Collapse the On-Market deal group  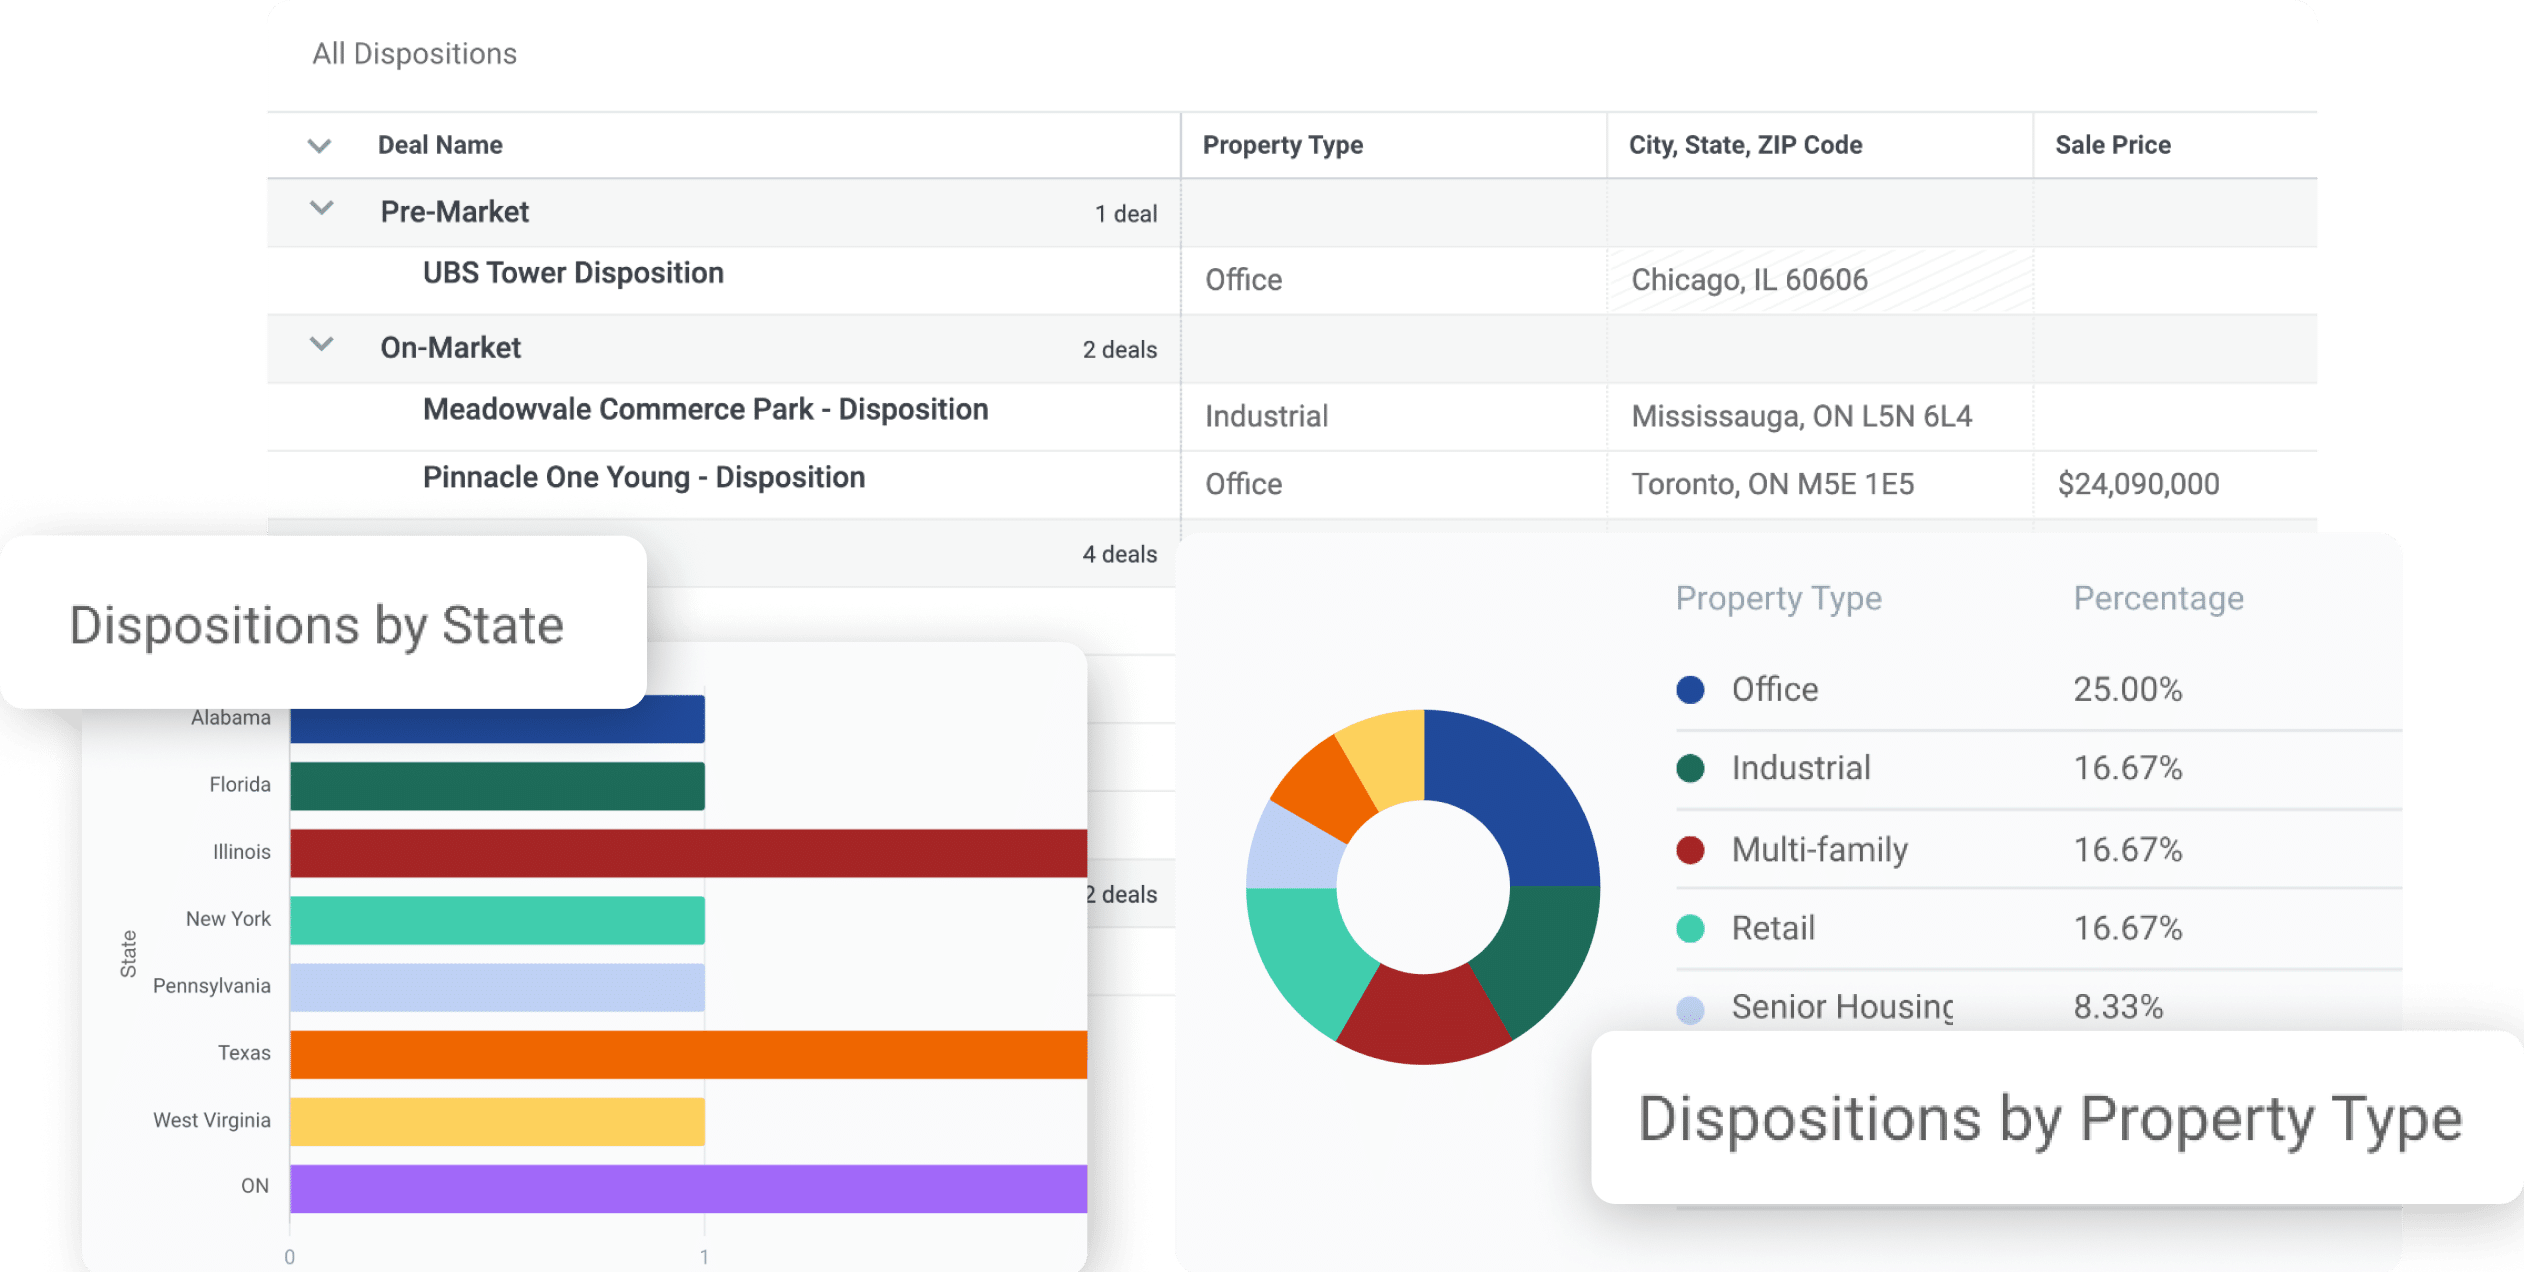[x=321, y=346]
